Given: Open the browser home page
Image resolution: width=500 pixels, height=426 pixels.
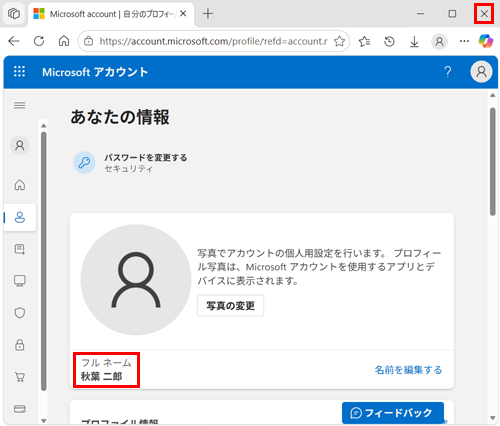Looking at the screenshot, I should pyautogui.click(x=64, y=41).
